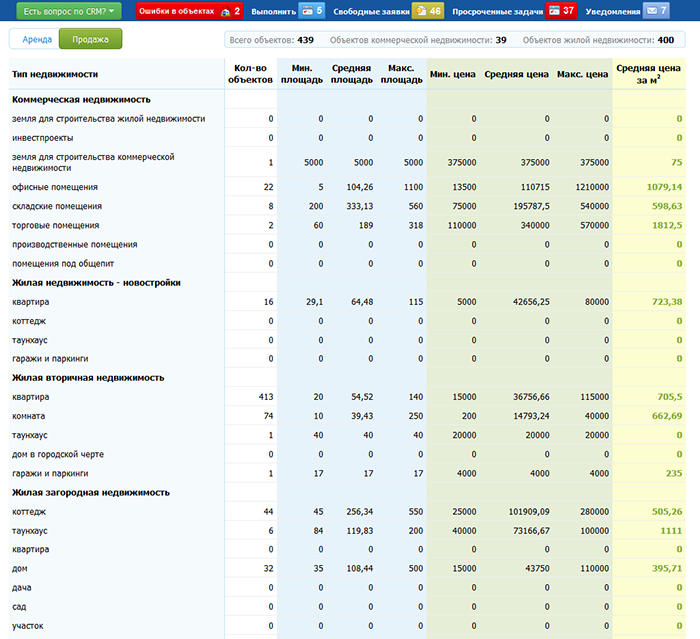This screenshot has height=639, width=700.
Task: Open the Свободные заявки link
Action: 371,12
